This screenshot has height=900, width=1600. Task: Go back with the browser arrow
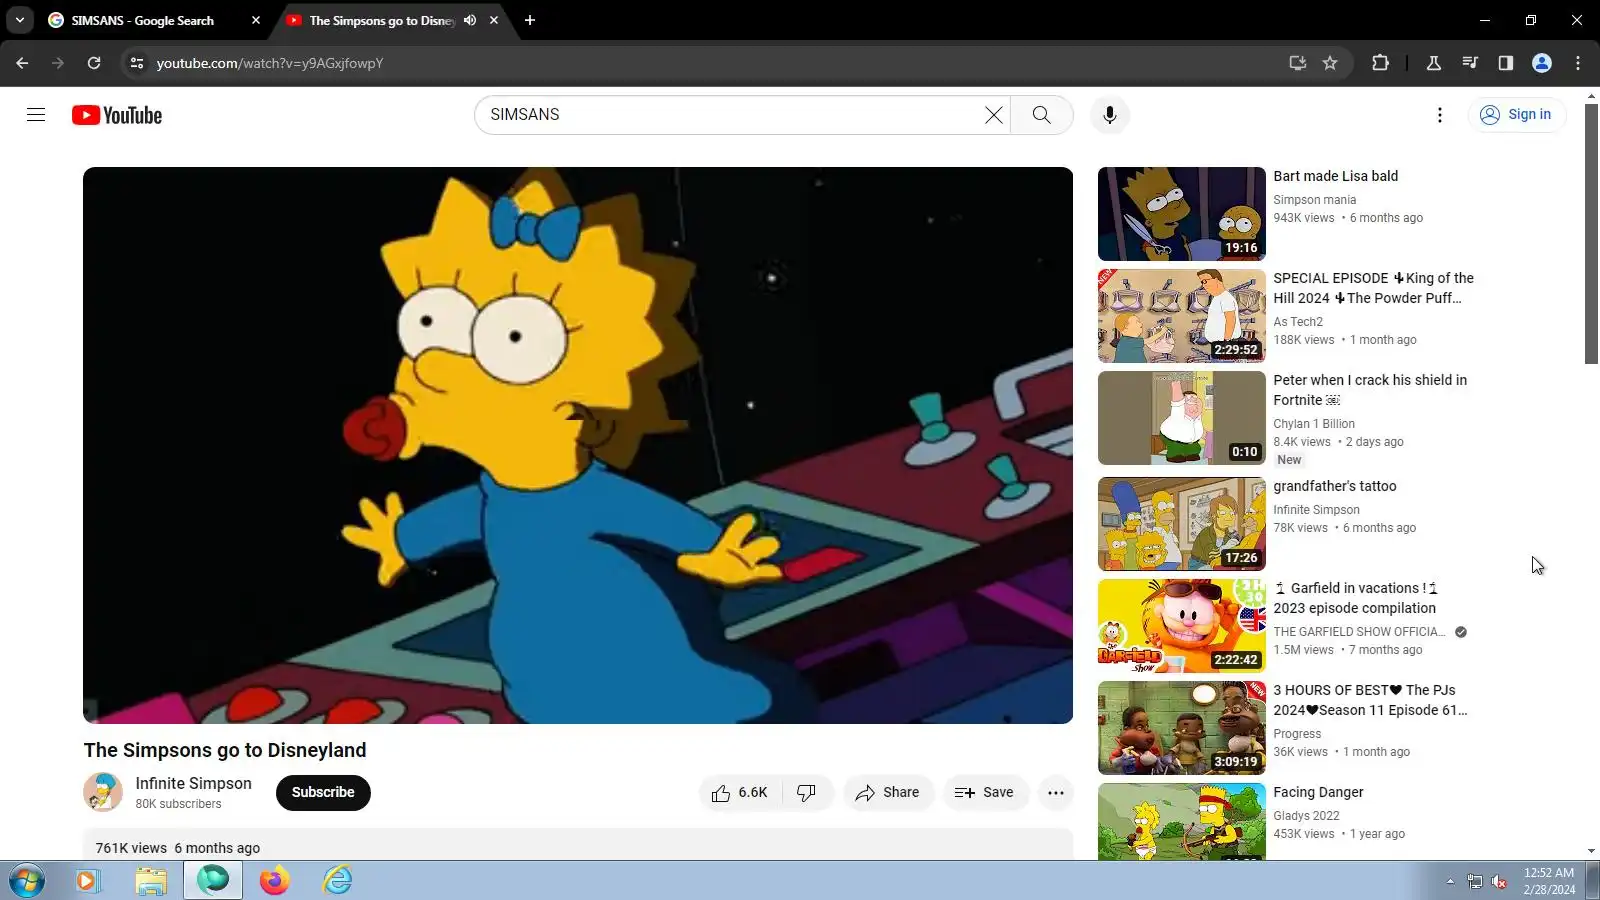[22, 63]
